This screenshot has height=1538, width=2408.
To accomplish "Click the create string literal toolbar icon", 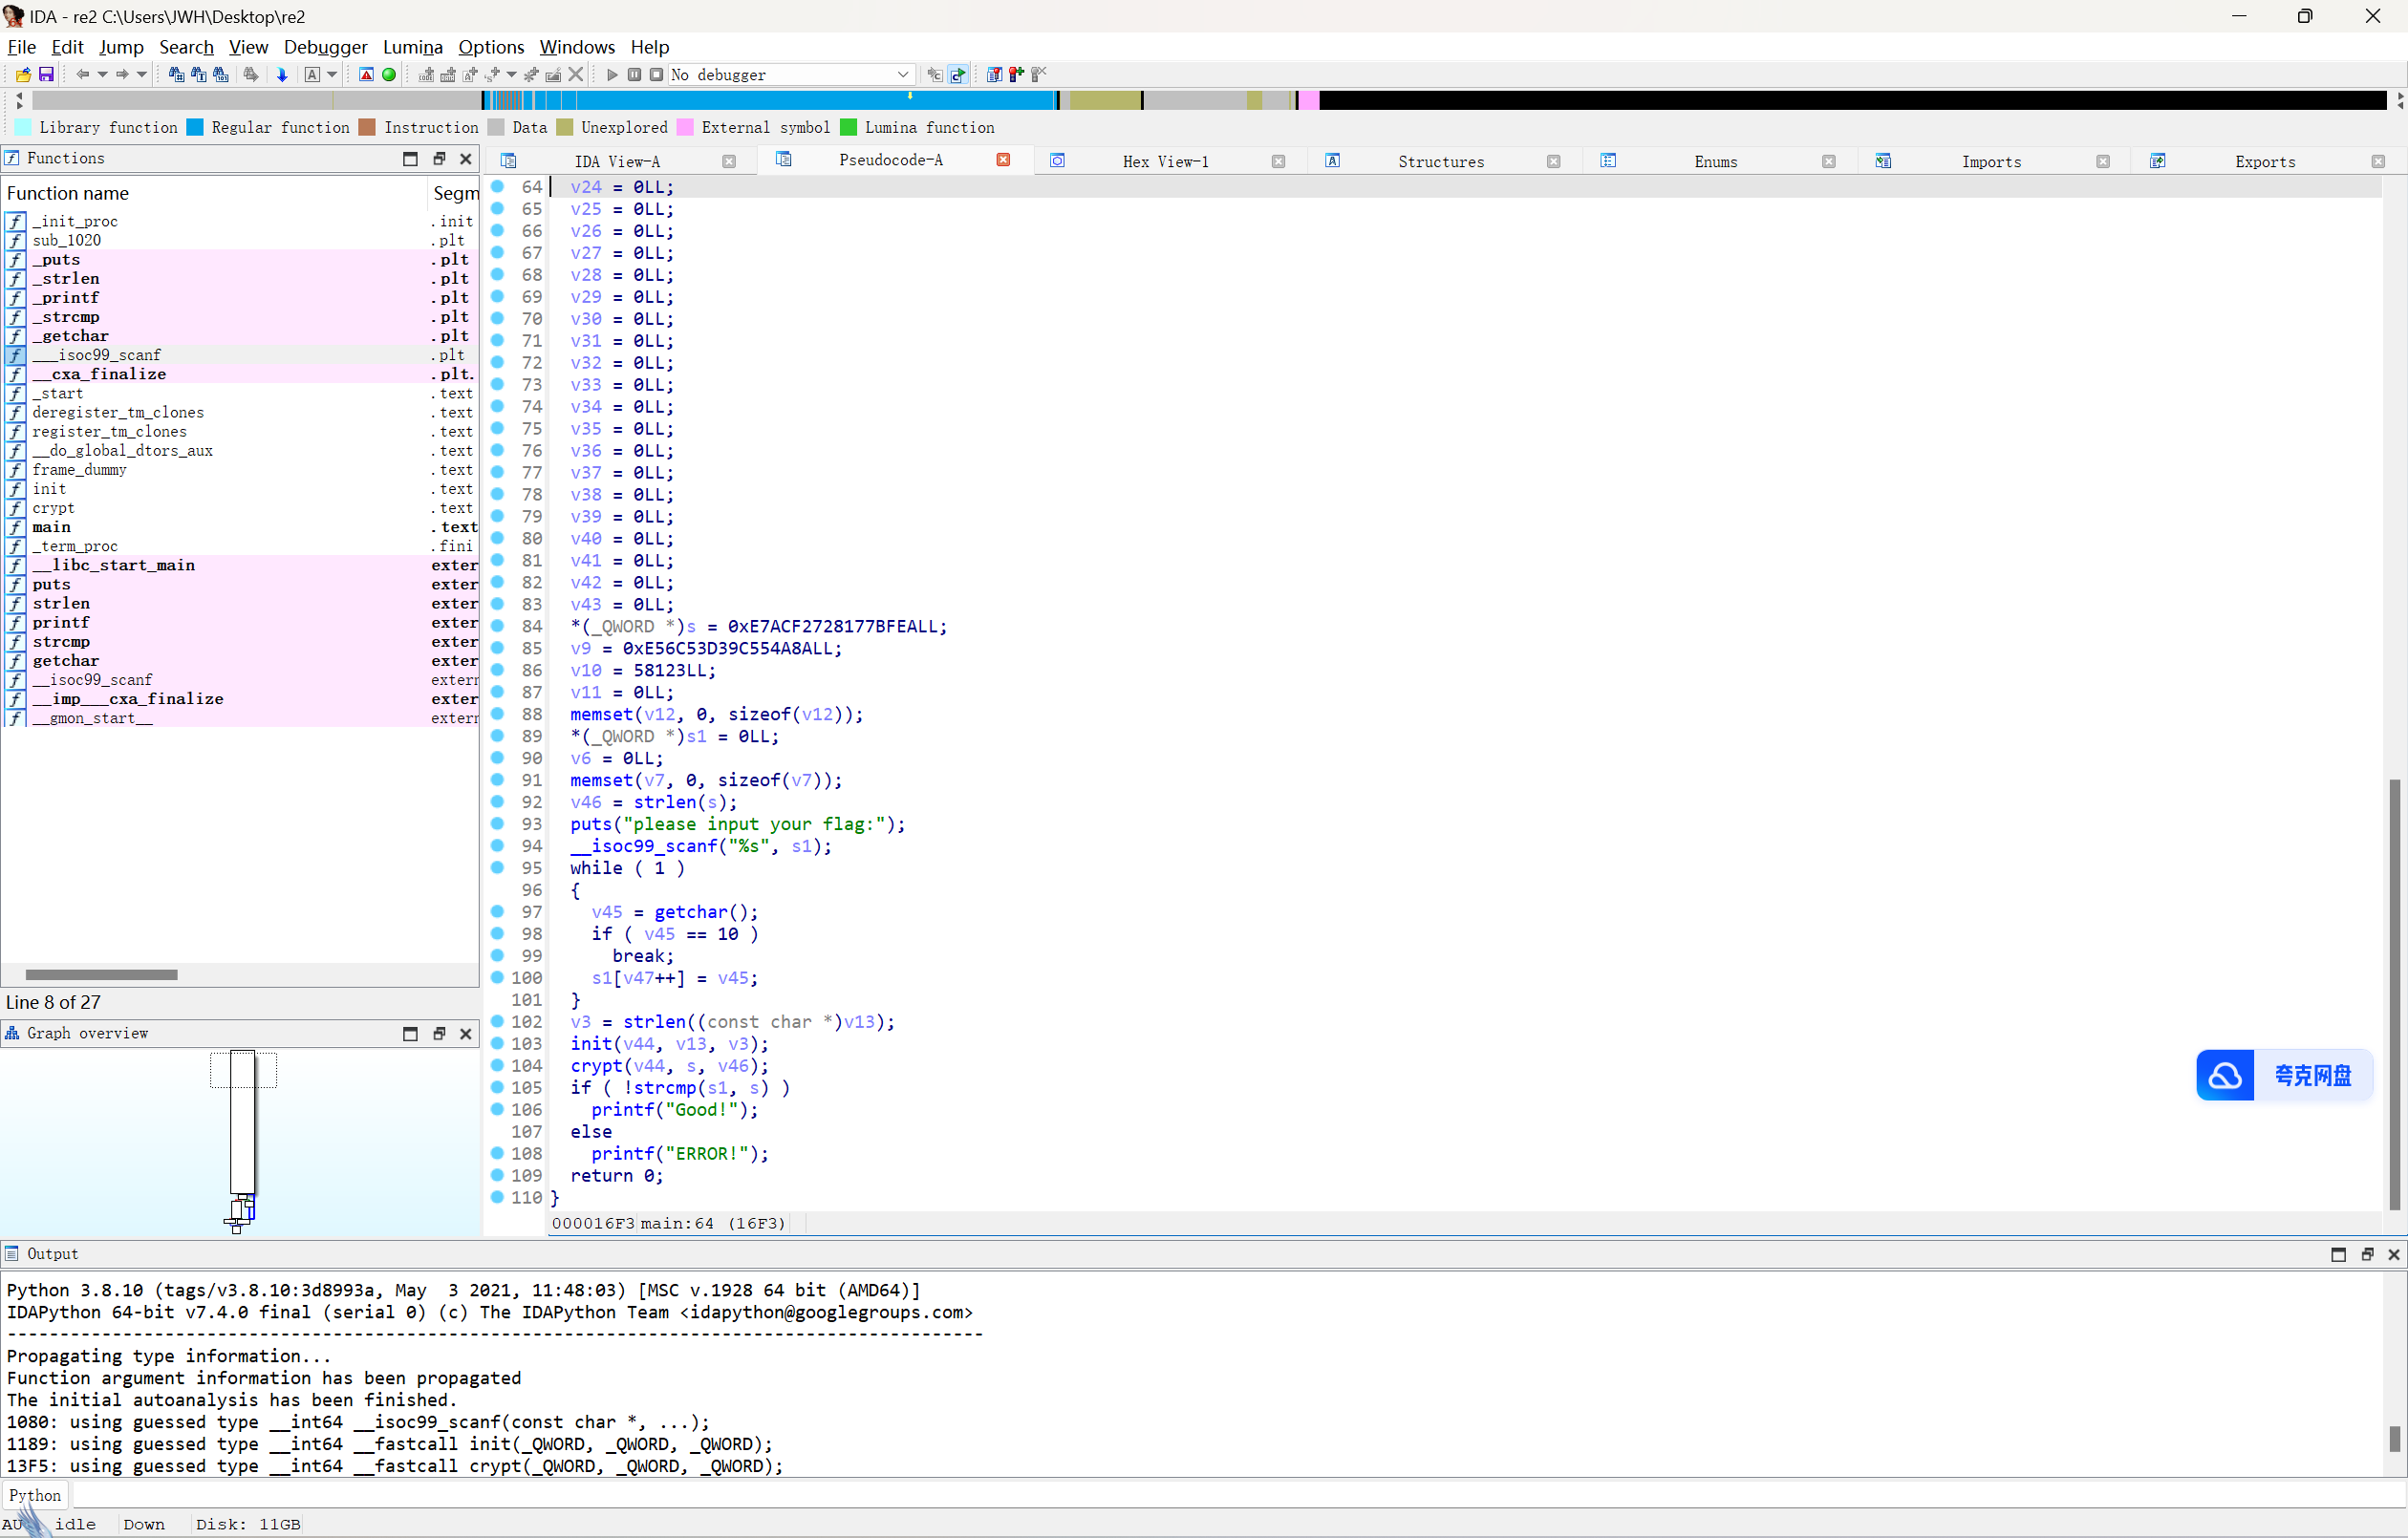I will 470,75.
